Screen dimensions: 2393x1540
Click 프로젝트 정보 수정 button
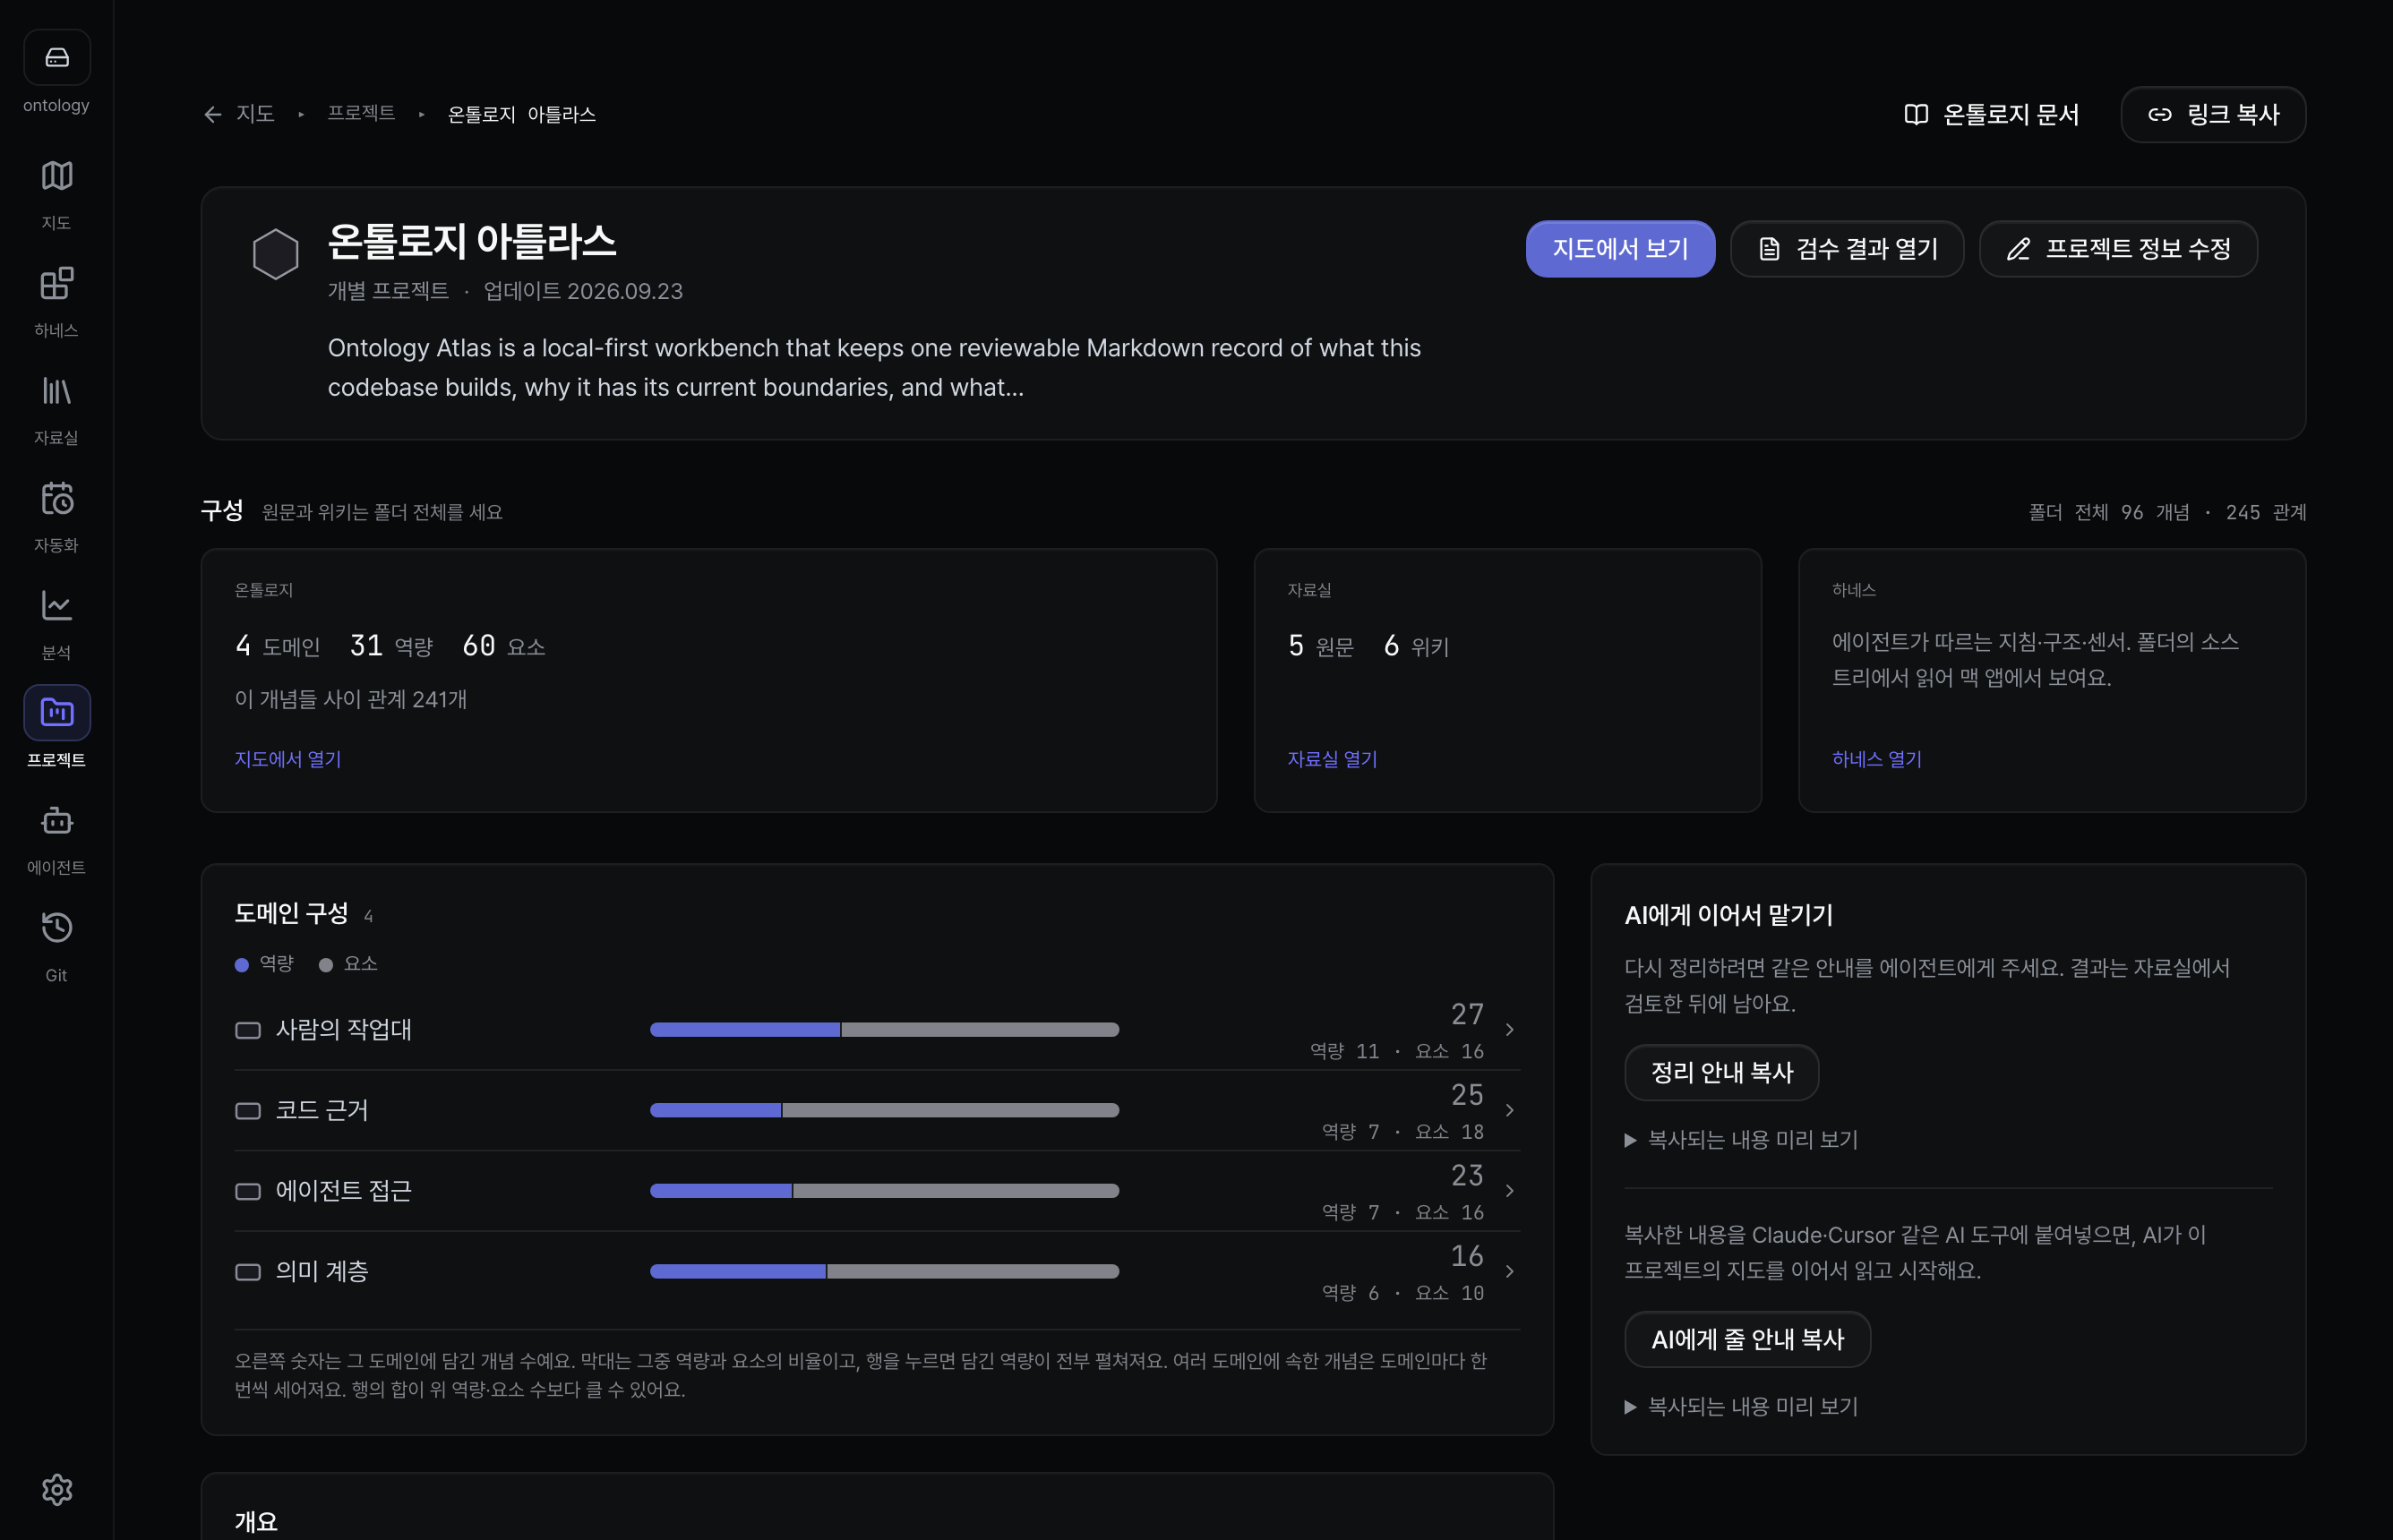(2118, 249)
